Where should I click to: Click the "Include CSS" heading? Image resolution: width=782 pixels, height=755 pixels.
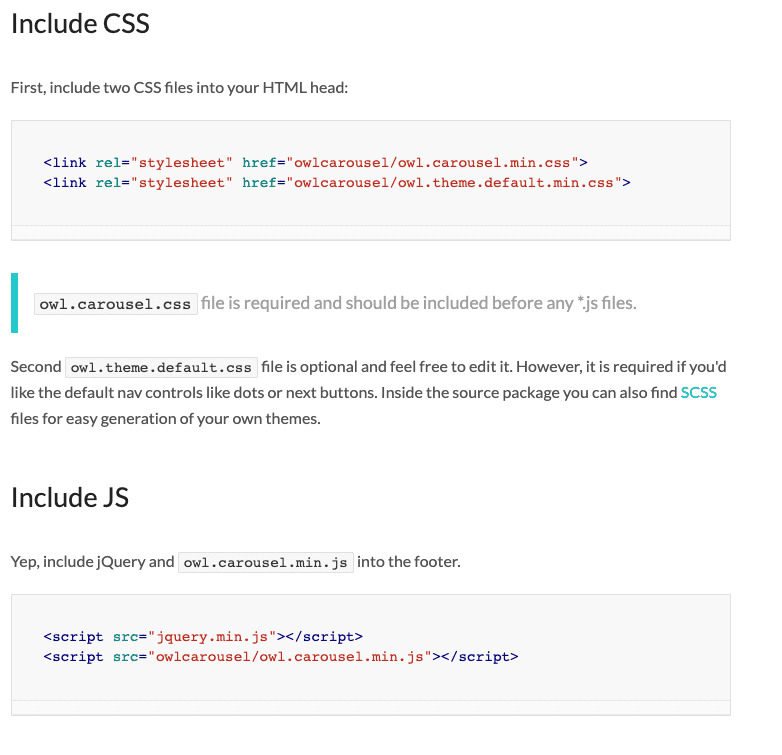tap(80, 24)
